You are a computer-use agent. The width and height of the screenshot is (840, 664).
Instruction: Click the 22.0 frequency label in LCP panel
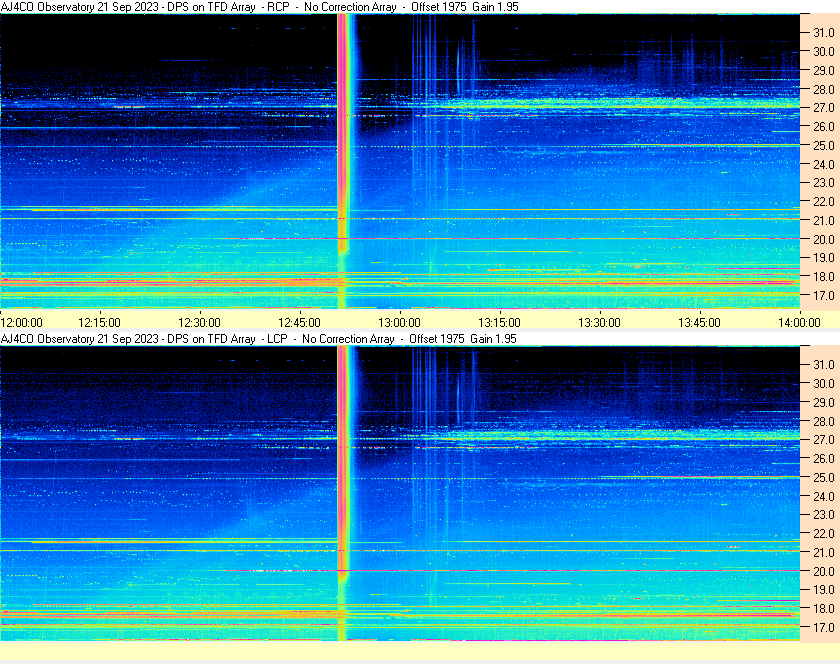(824, 533)
